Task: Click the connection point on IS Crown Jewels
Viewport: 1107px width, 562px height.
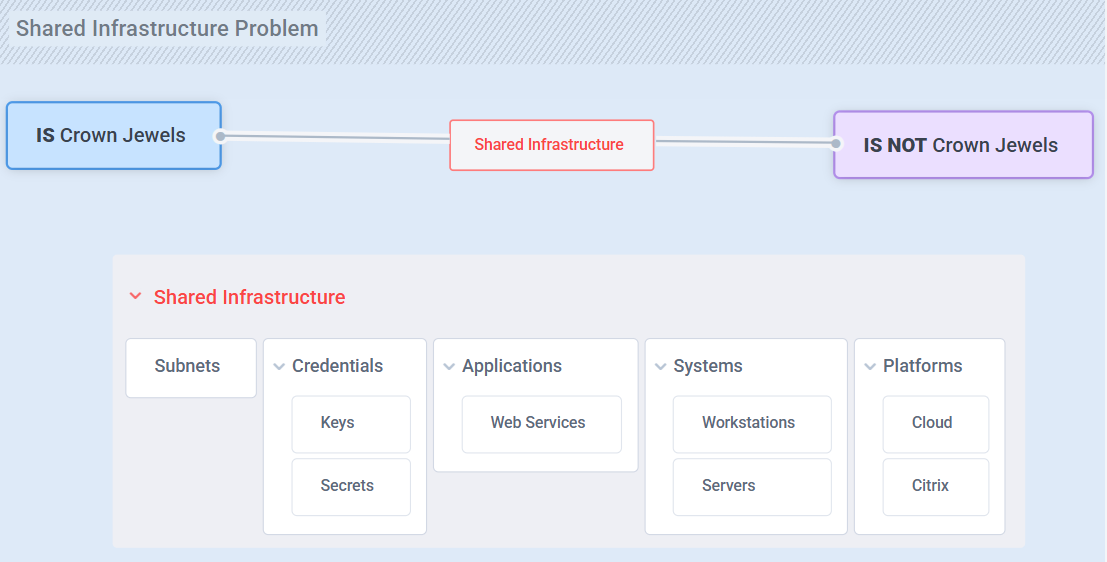Action: point(220,136)
